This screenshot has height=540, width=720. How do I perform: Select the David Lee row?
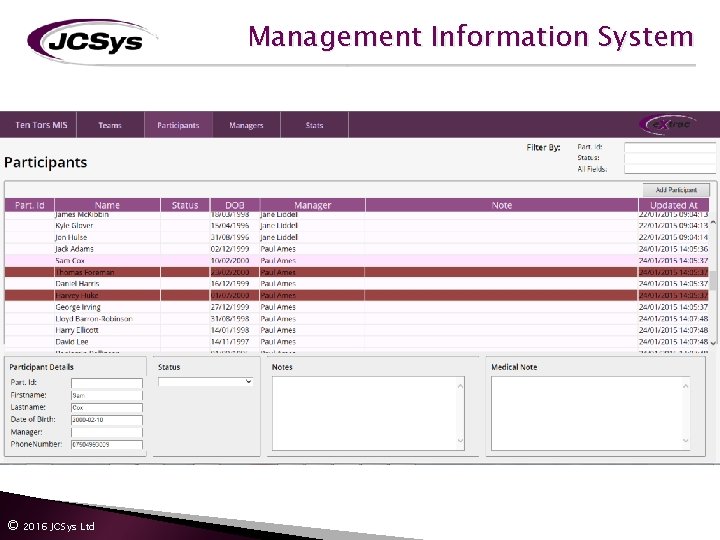point(357,342)
